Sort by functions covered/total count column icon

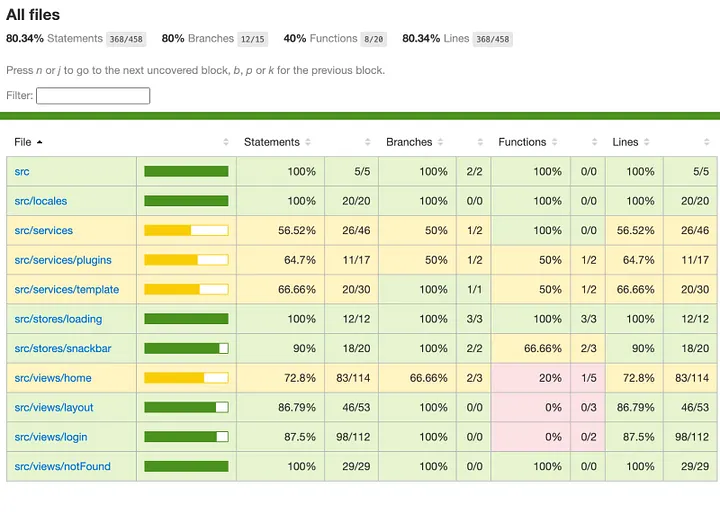pyautogui.click(x=595, y=142)
